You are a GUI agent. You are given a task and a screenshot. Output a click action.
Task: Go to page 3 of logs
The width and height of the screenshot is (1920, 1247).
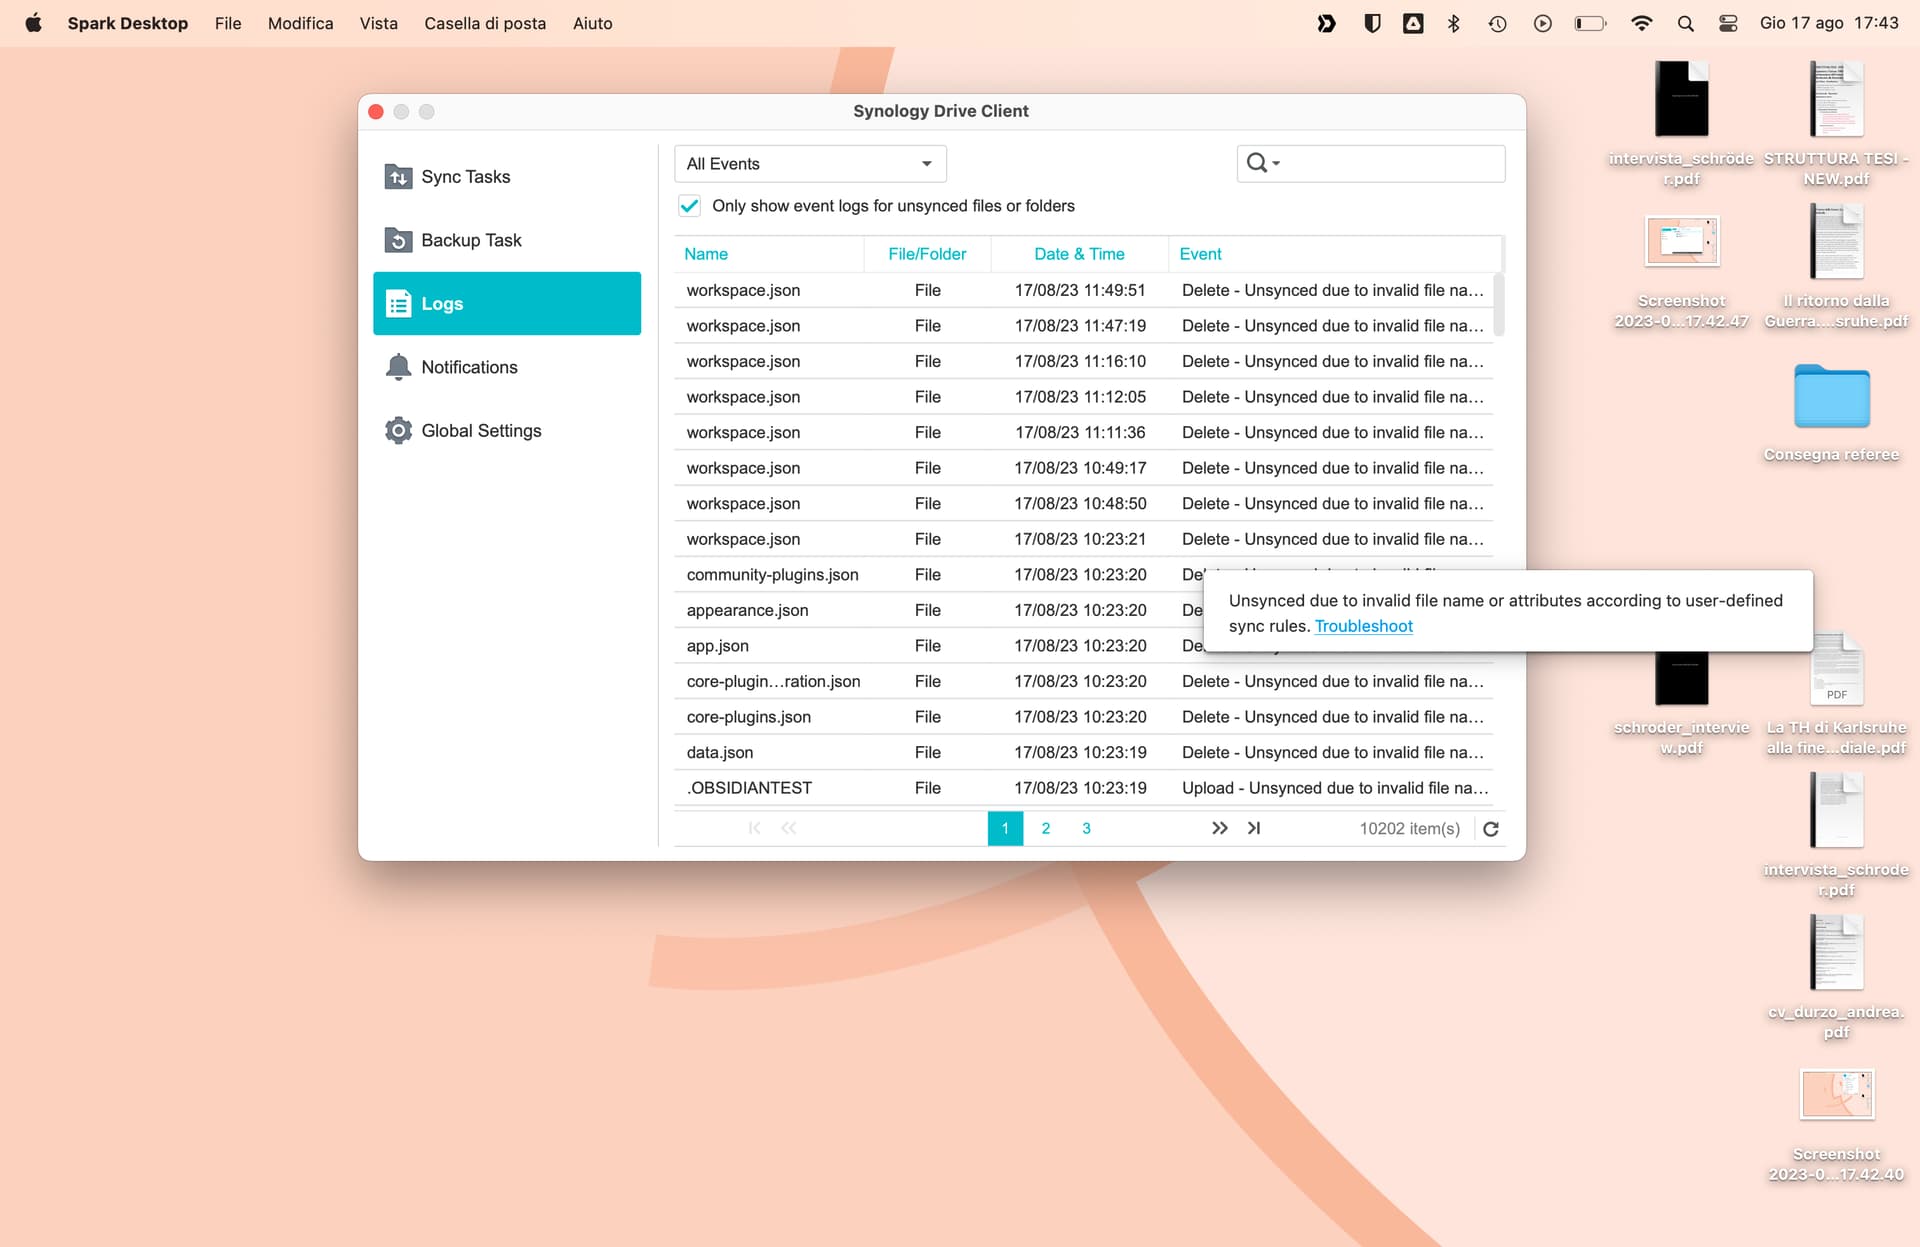point(1086,828)
